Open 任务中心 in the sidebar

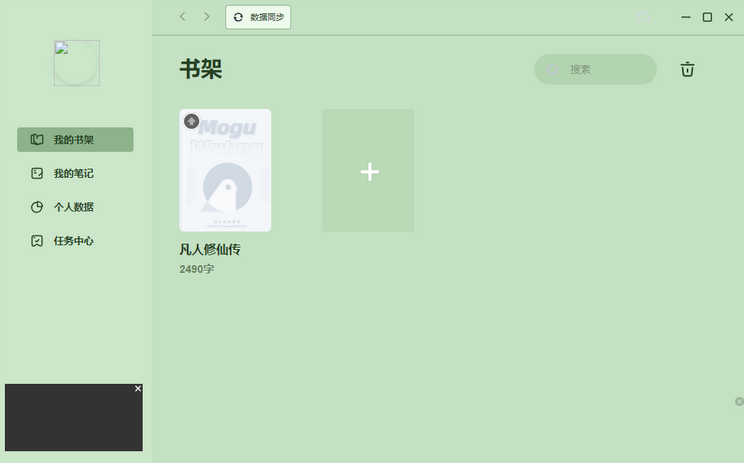pos(75,241)
